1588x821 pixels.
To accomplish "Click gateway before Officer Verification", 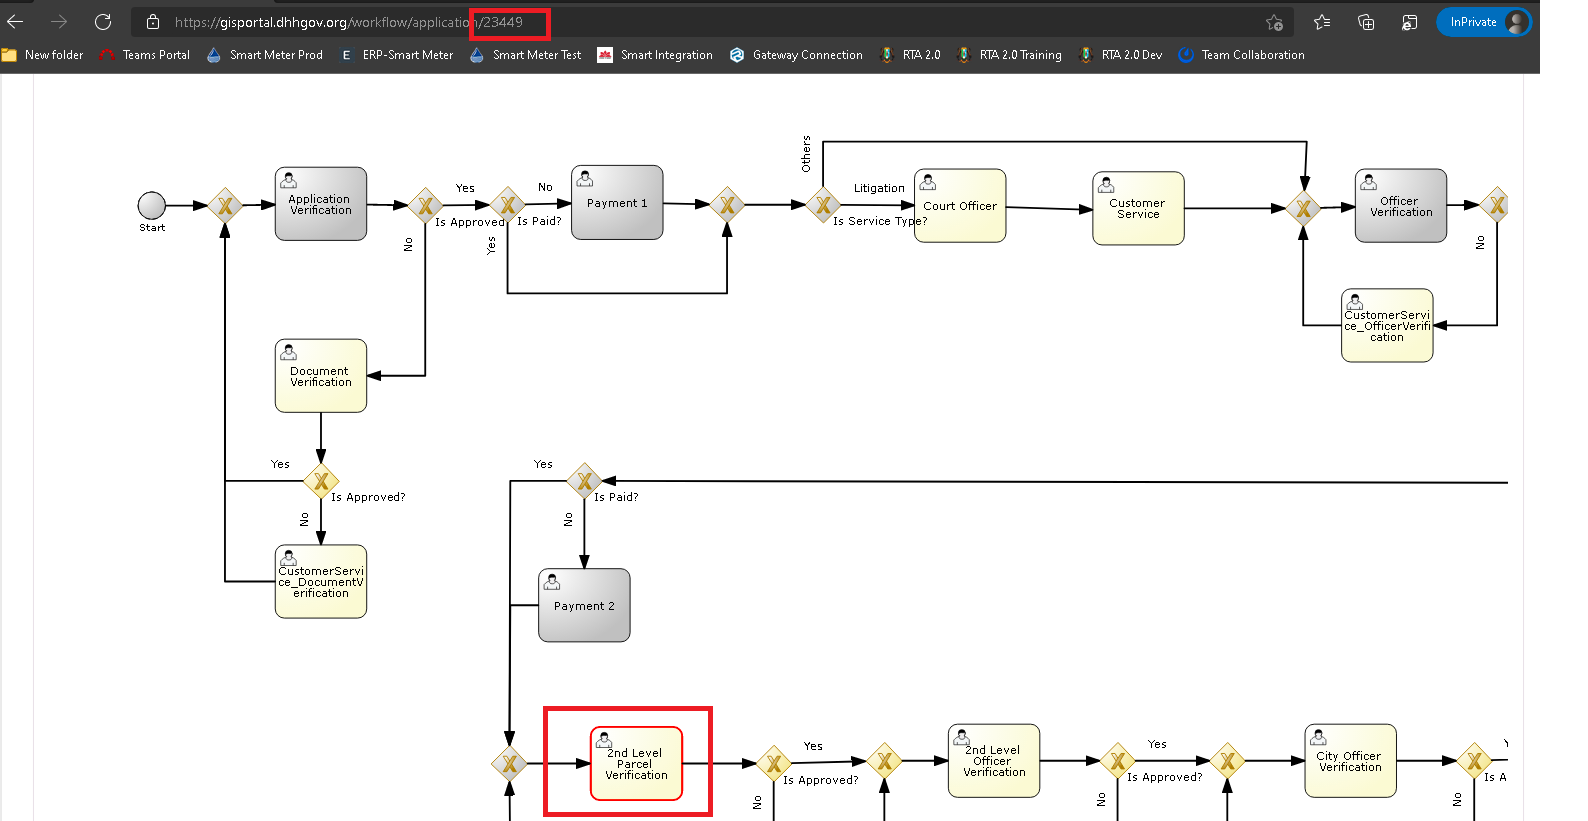I will click(1303, 208).
